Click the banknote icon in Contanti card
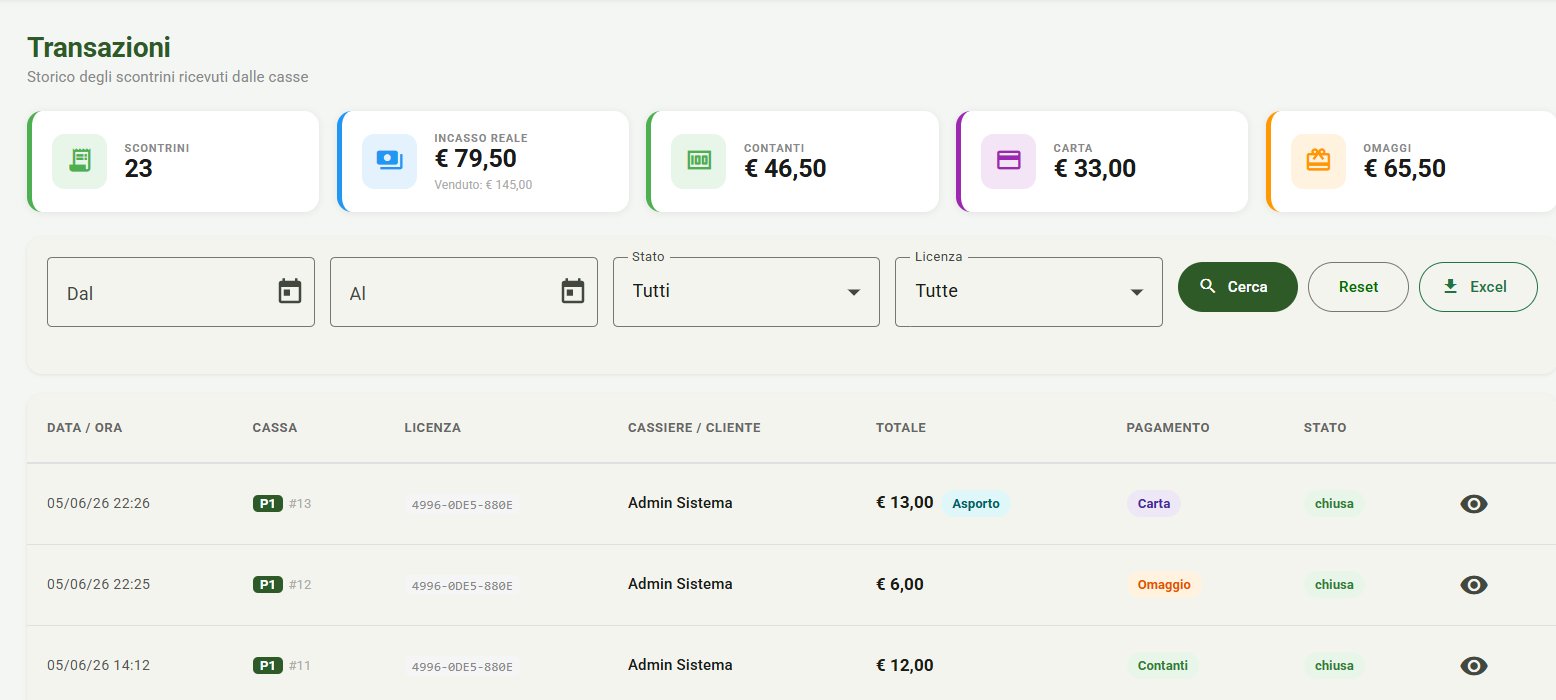The width and height of the screenshot is (1556, 700). [x=698, y=161]
